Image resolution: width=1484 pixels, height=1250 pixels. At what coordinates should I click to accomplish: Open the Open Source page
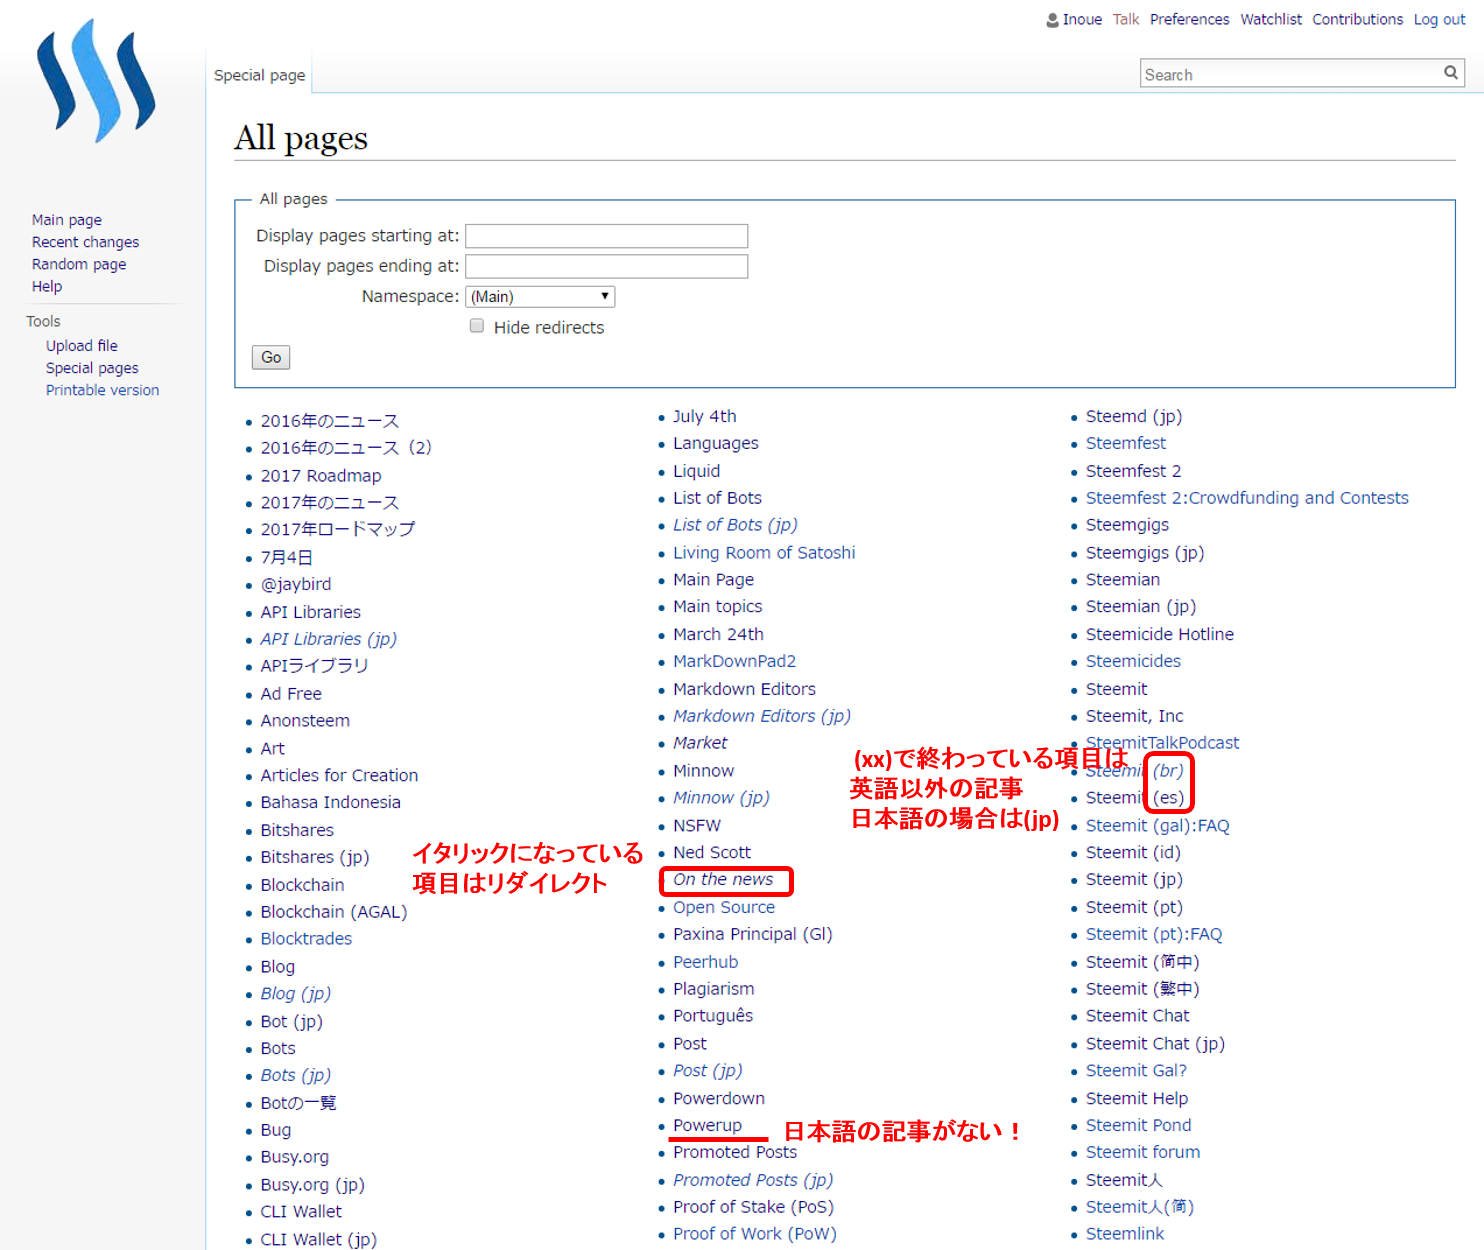[x=724, y=907]
